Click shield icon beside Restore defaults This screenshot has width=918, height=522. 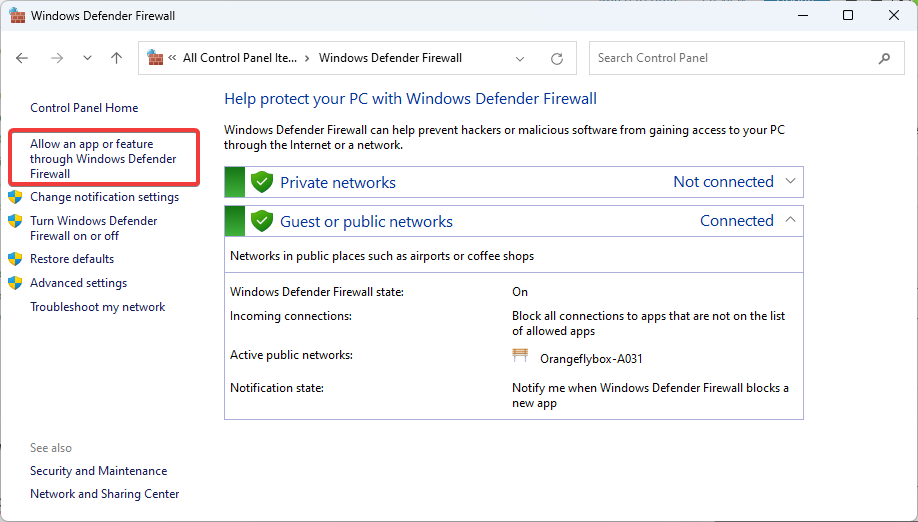pyautogui.click(x=15, y=259)
